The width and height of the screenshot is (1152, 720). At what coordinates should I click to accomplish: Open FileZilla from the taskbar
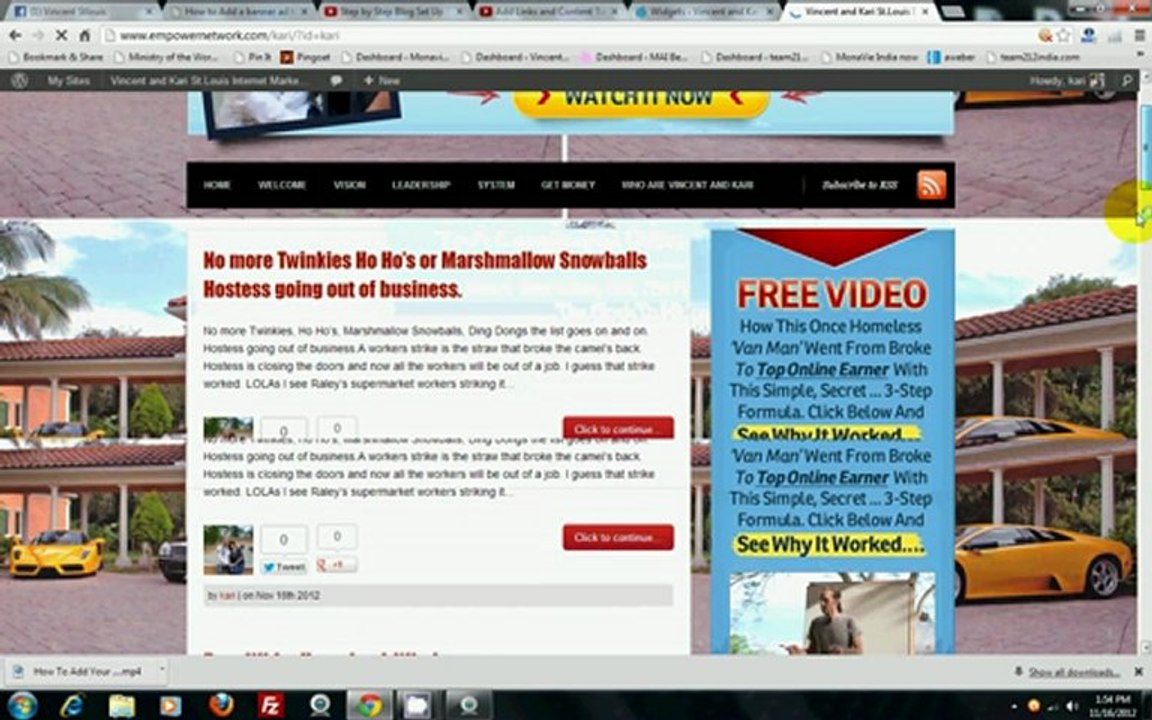[x=270, y=705]
